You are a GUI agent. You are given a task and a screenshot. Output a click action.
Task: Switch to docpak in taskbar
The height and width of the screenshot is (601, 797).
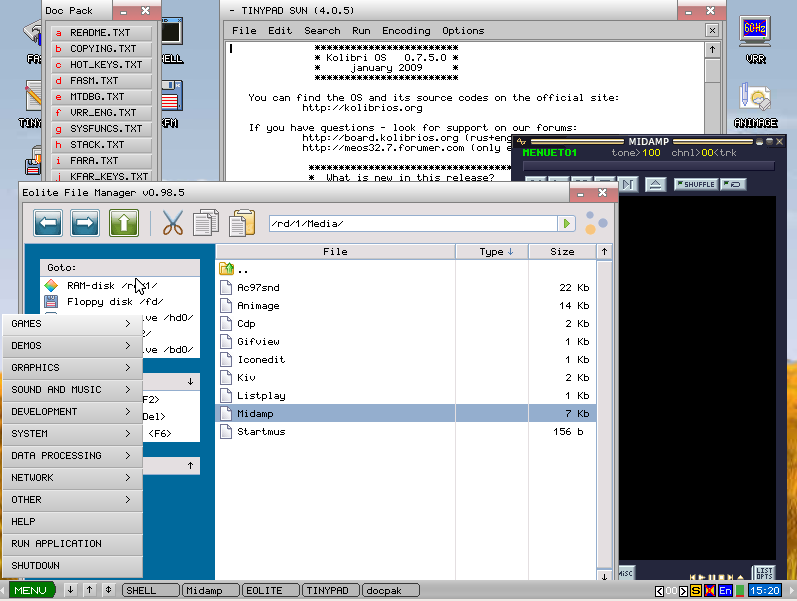tap(390, 590)
